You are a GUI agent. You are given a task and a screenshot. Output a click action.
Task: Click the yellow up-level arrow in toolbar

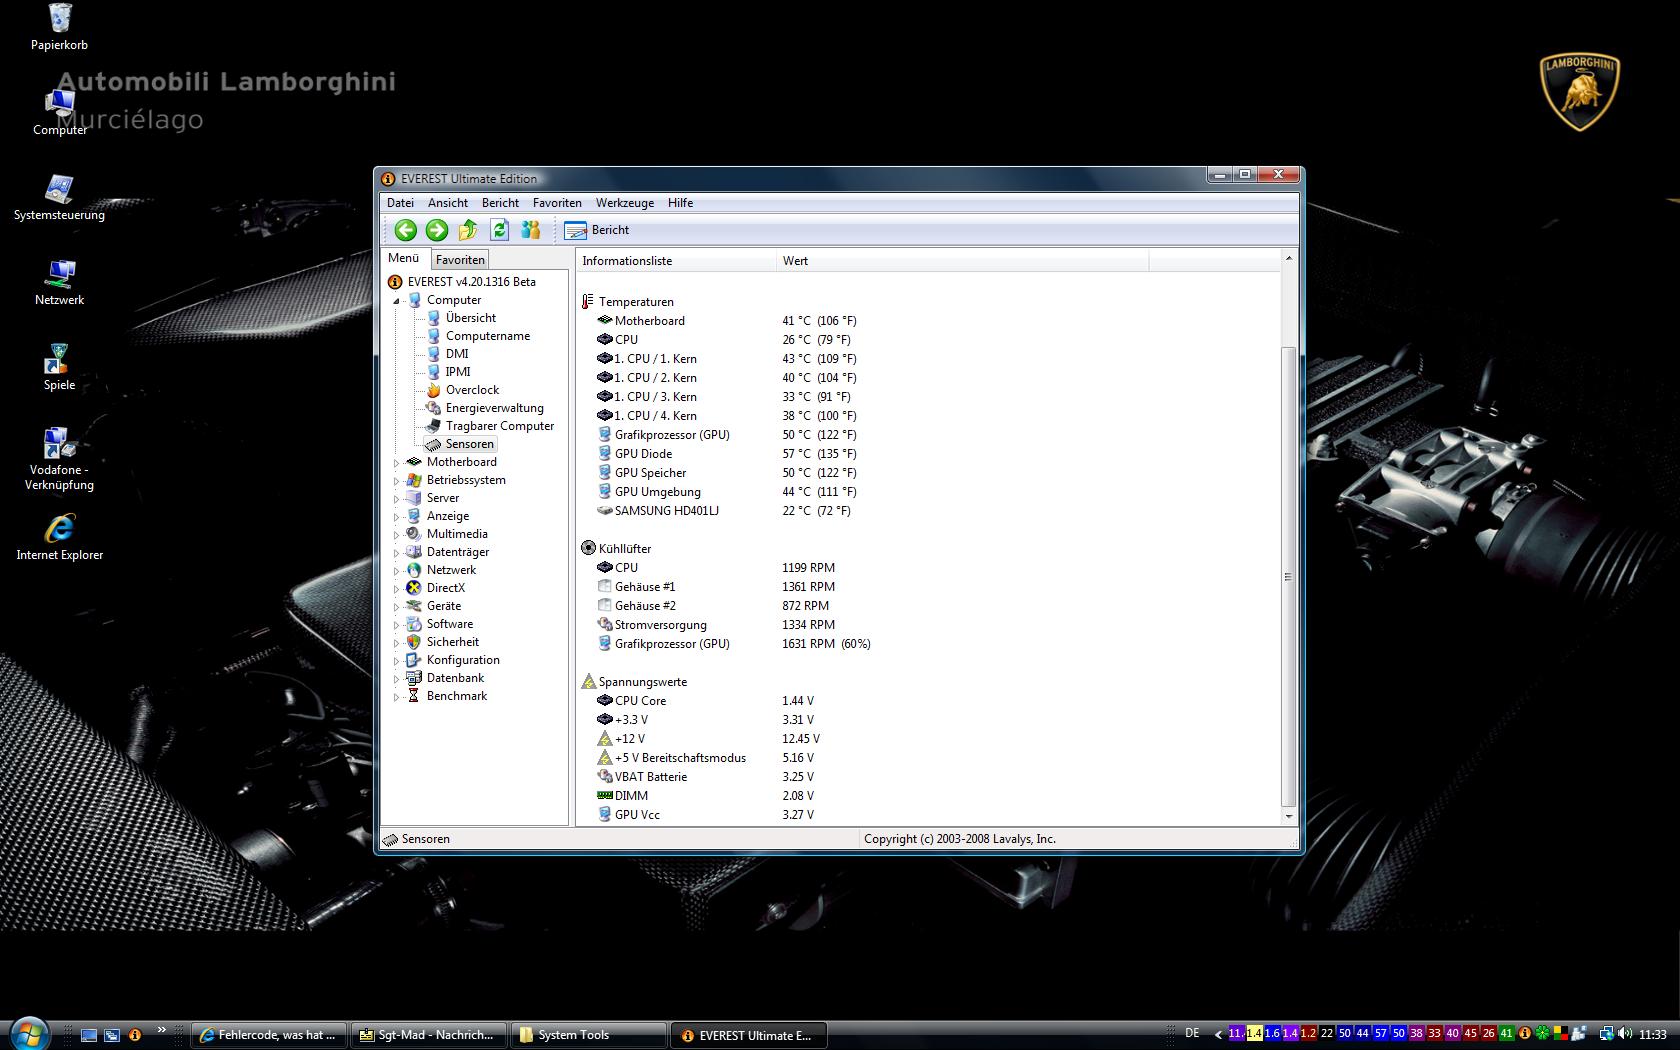click(468, 230)
